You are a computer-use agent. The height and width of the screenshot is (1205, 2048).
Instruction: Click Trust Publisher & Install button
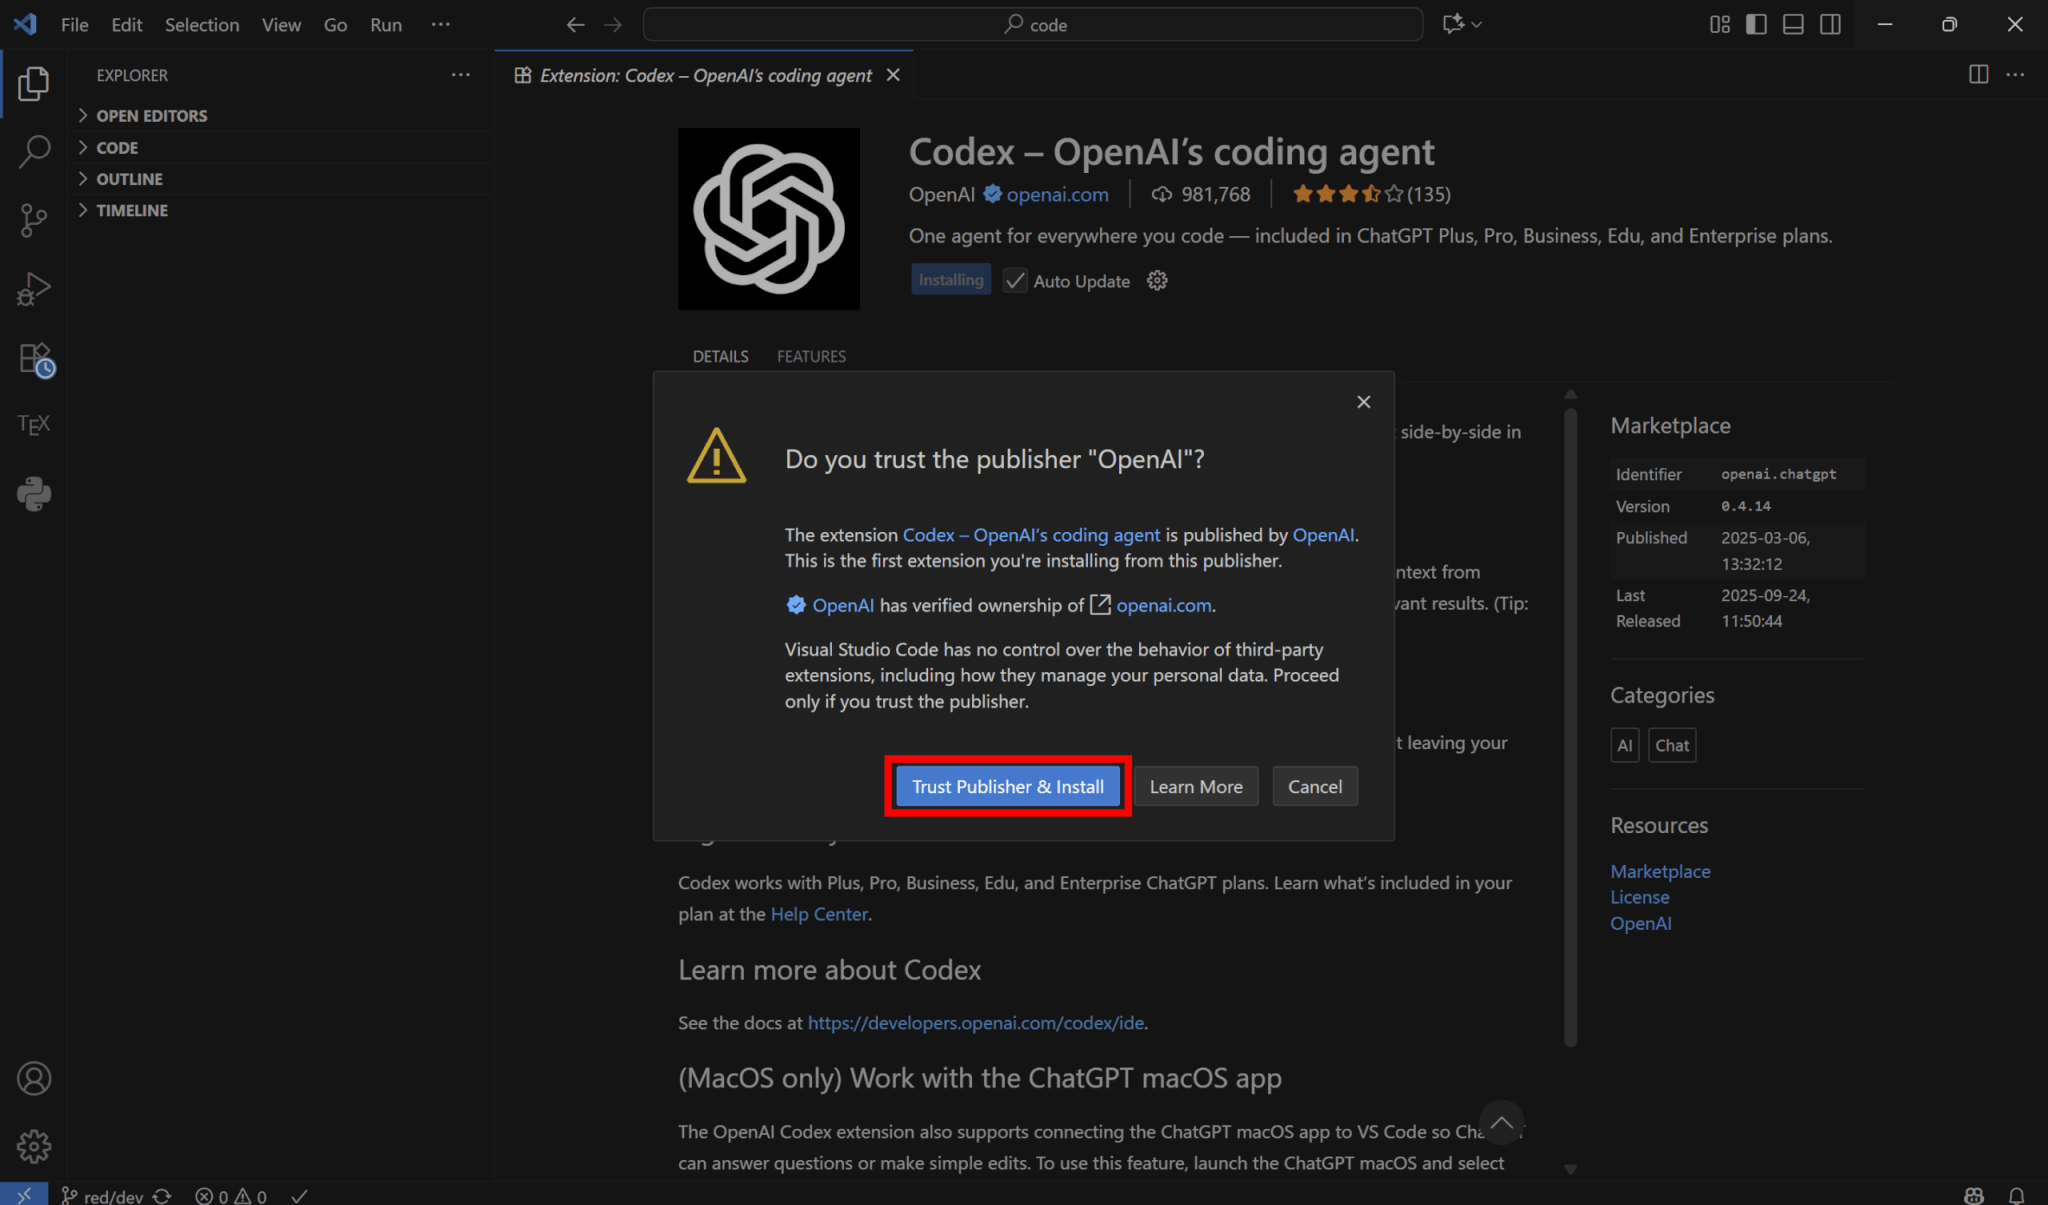pyautogui.click(x=1007, y=787)
